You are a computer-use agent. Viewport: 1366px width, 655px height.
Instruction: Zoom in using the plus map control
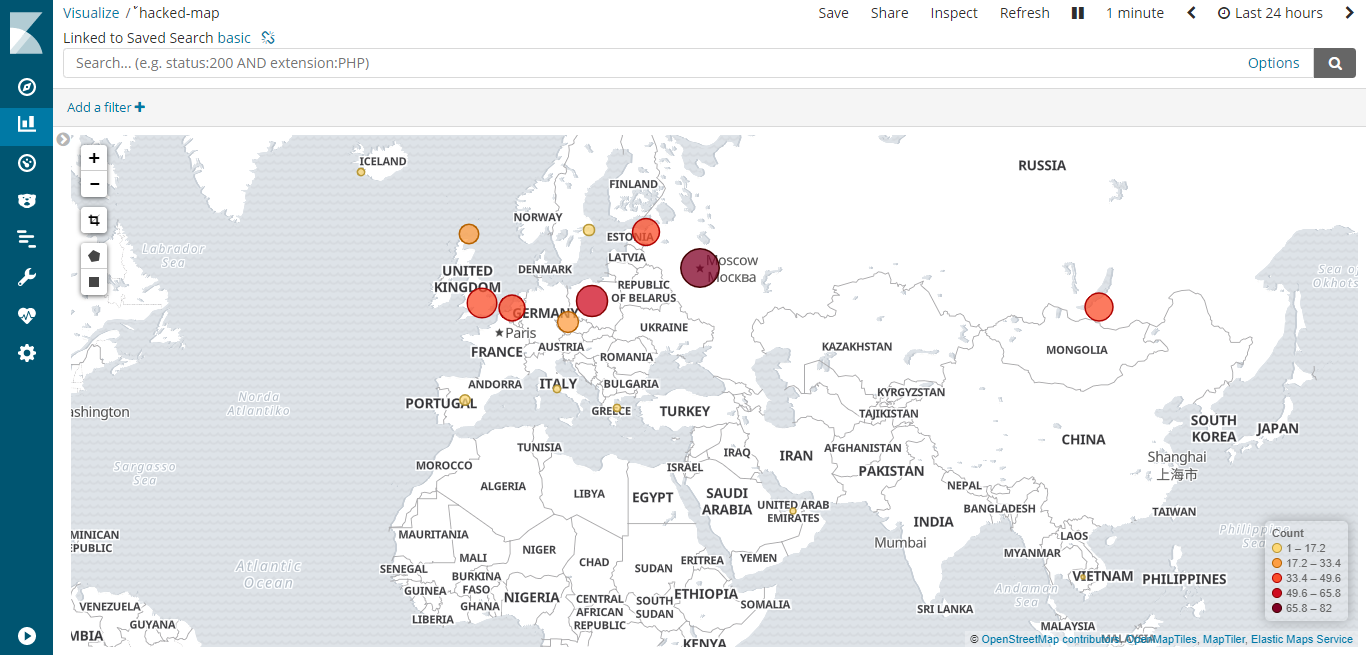[93, 157]
